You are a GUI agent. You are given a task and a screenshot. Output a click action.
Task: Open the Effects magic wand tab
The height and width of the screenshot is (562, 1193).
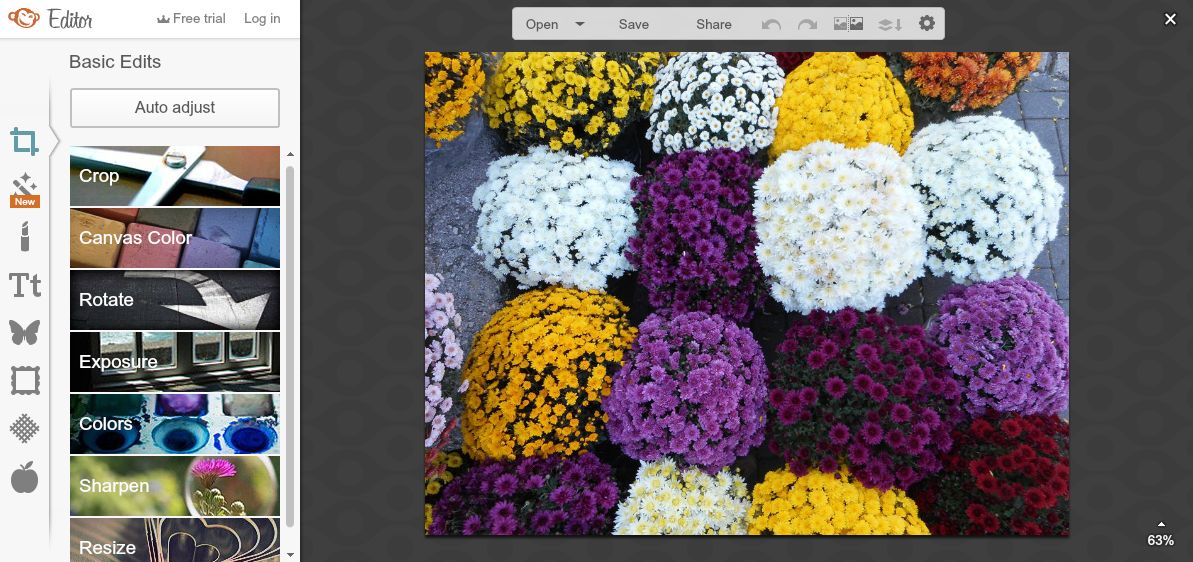pos(25,188)
